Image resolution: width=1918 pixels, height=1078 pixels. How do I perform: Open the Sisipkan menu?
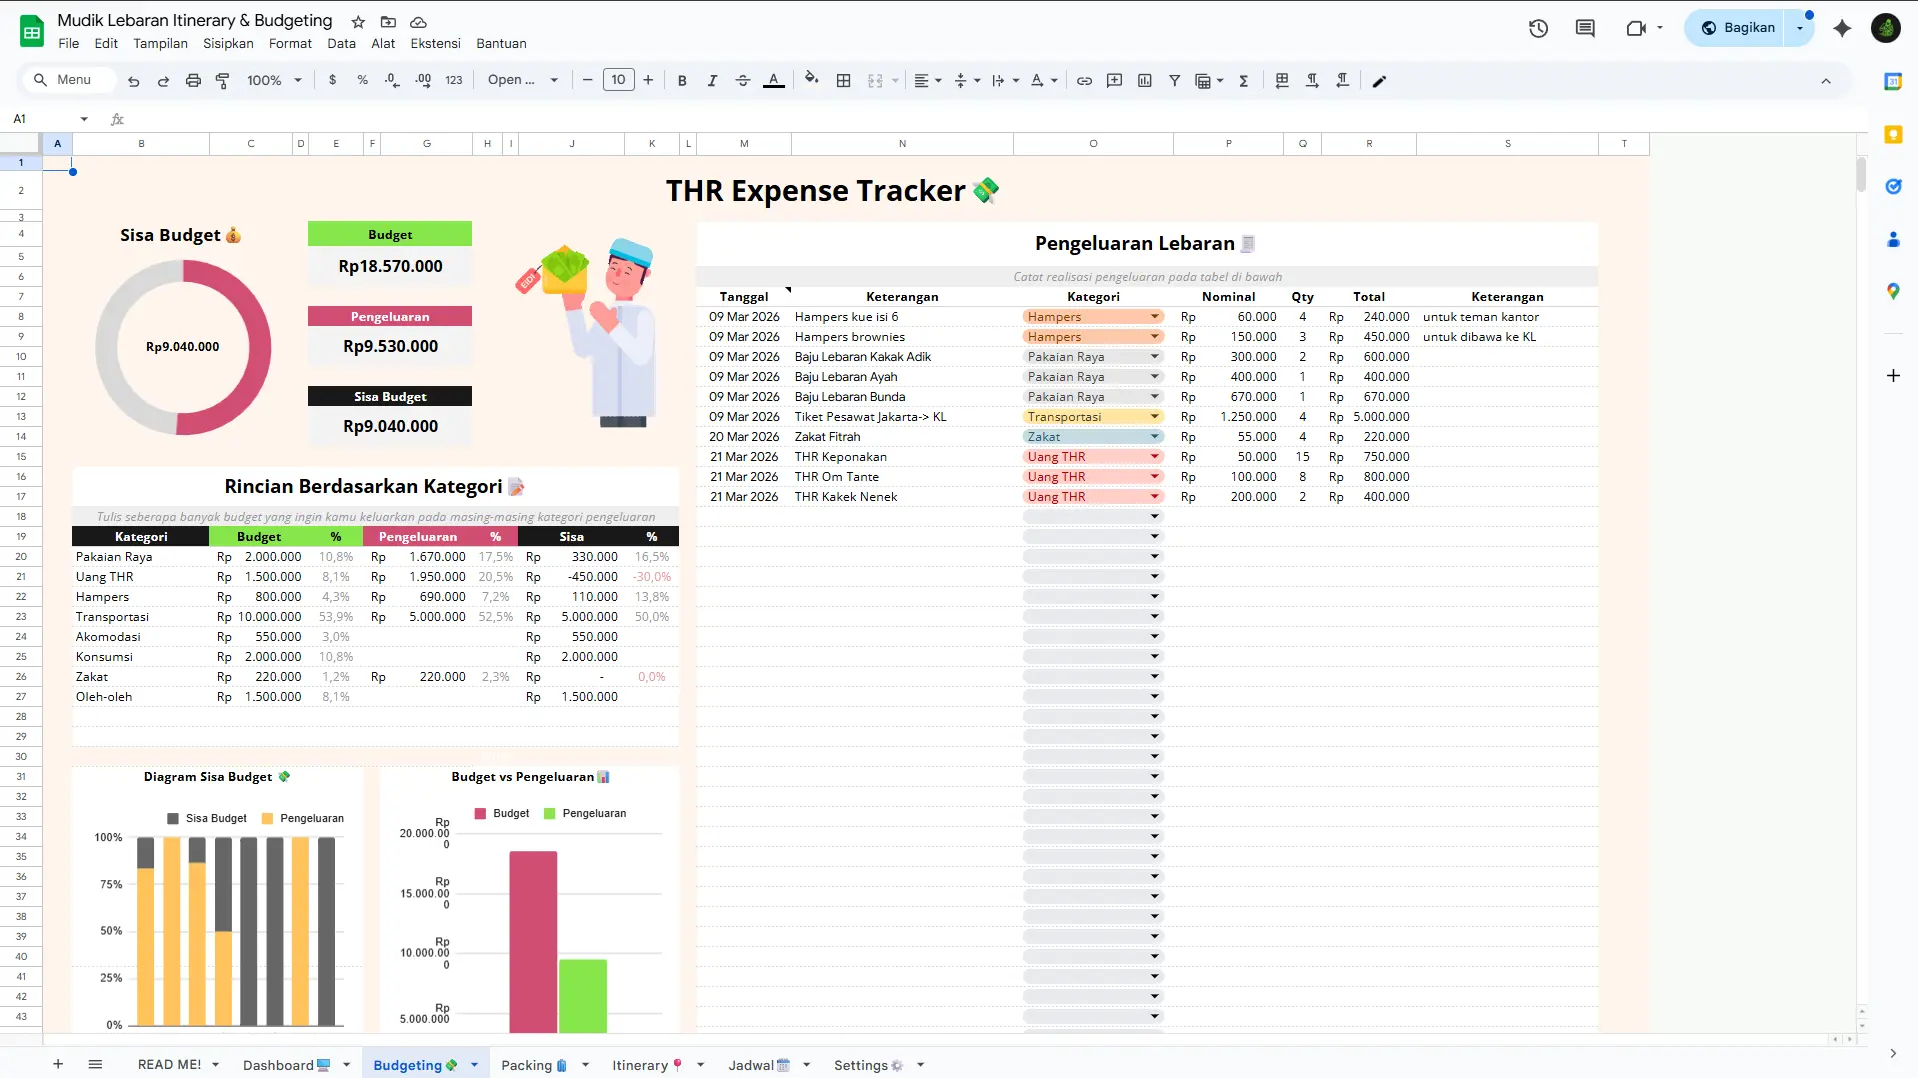[x=227, y=43]
